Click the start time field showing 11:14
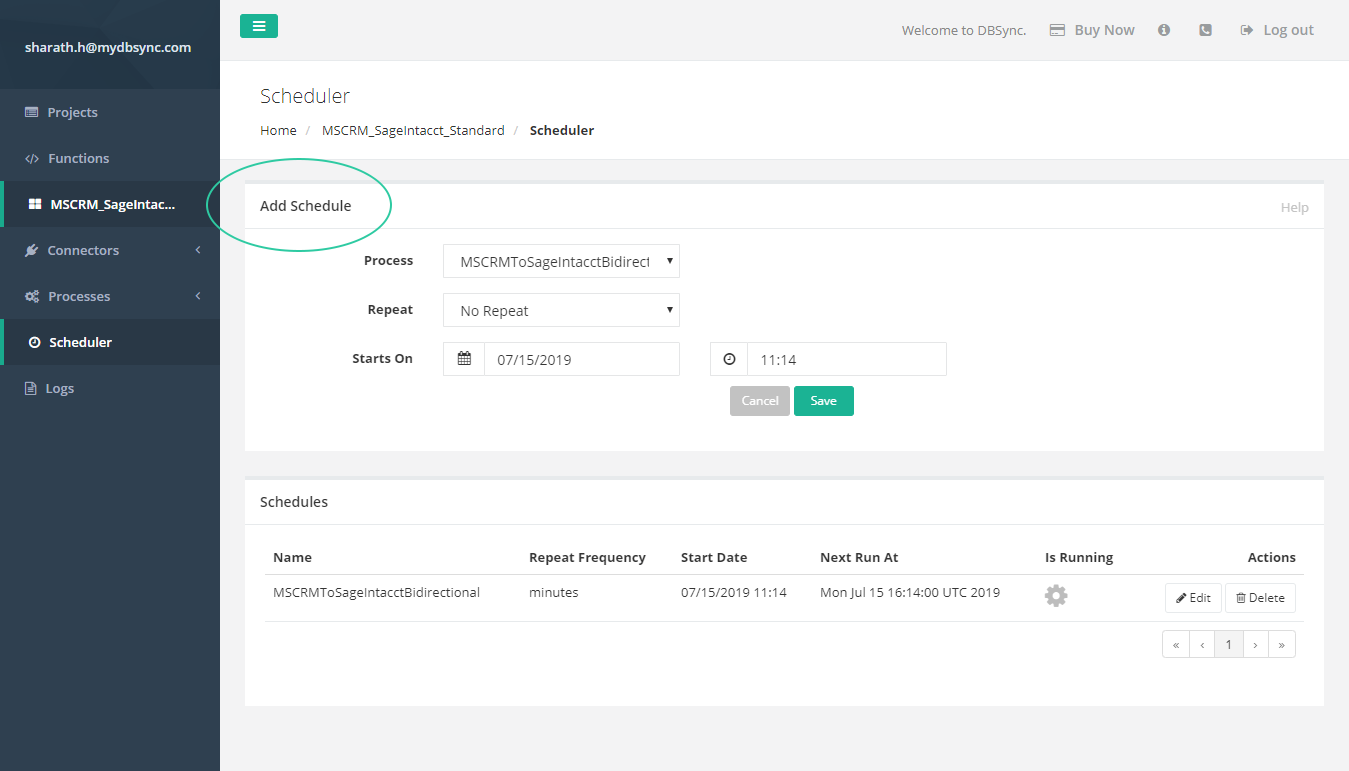 846,359
